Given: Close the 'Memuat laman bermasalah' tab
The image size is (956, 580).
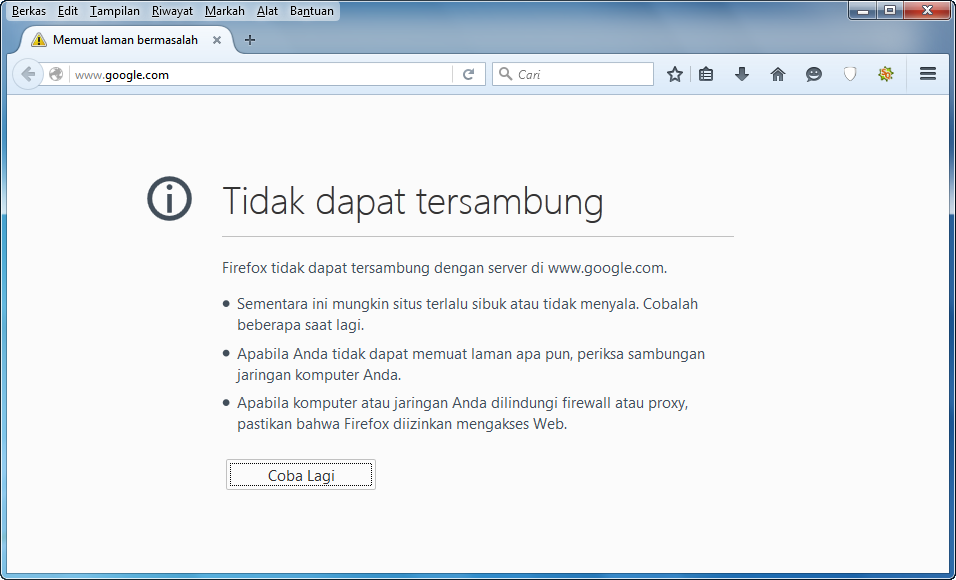Looking at the screenshot, I should (x=216, y=40).
